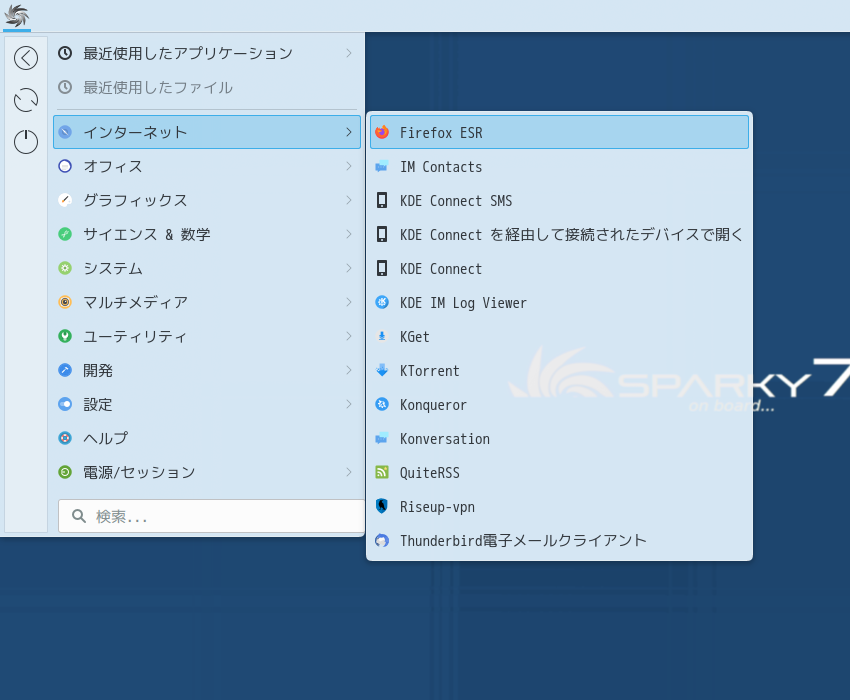Open the 電源/セッション category
Screen dimensions: 850x700
tap(207, 472)
